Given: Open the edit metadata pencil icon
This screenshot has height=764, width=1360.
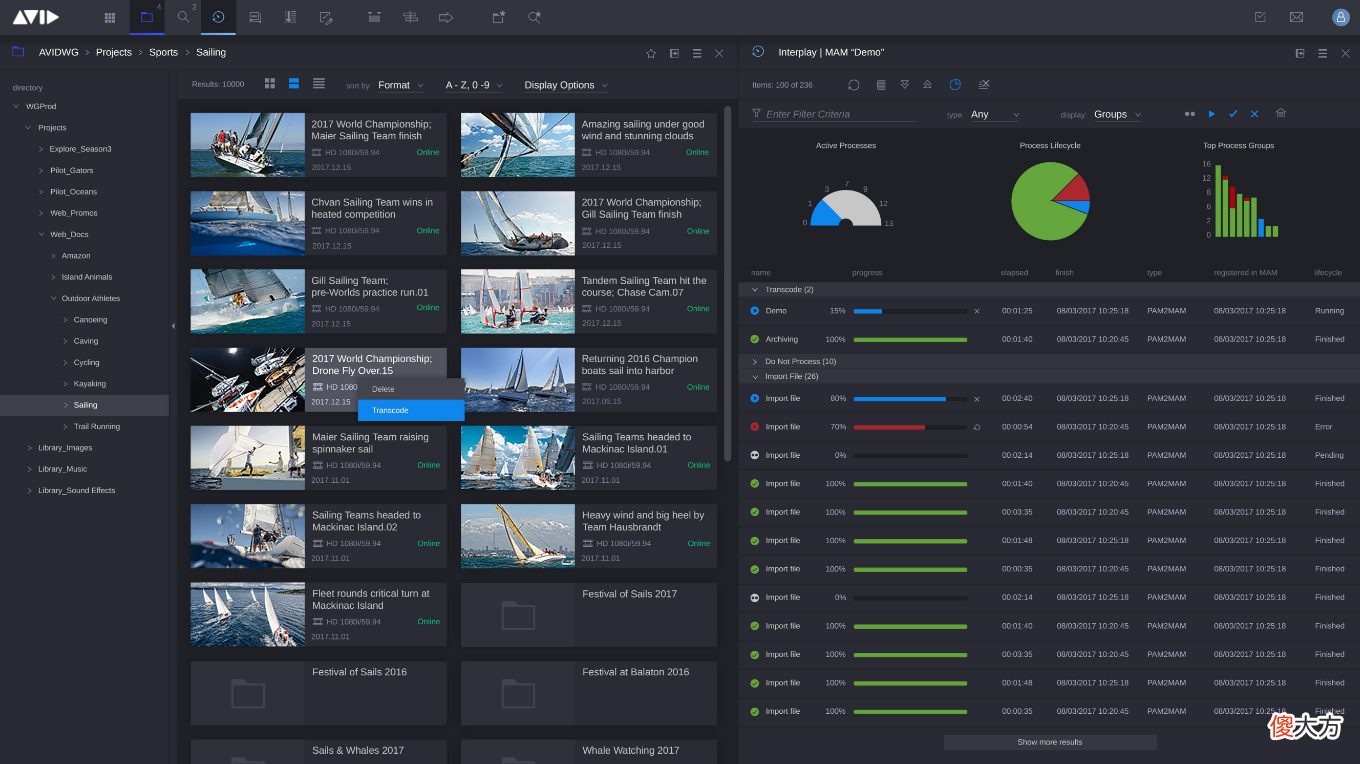Looking at the screenshot, I should coord(326,17).
